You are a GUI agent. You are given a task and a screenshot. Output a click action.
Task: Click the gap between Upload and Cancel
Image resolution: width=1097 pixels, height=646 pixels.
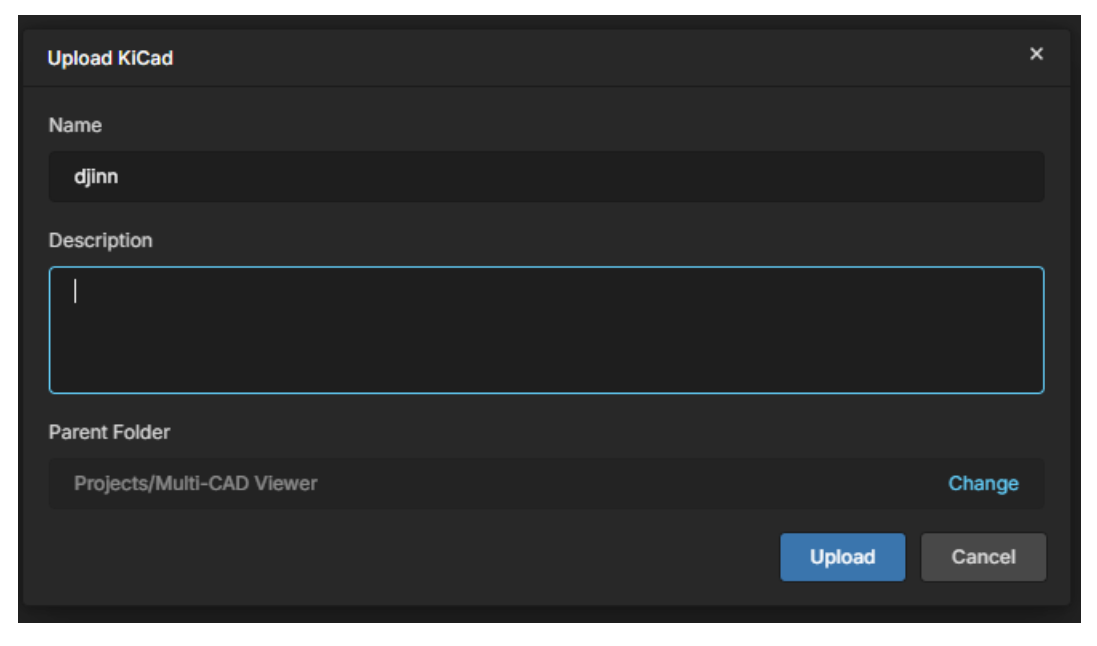pos(913,557)
